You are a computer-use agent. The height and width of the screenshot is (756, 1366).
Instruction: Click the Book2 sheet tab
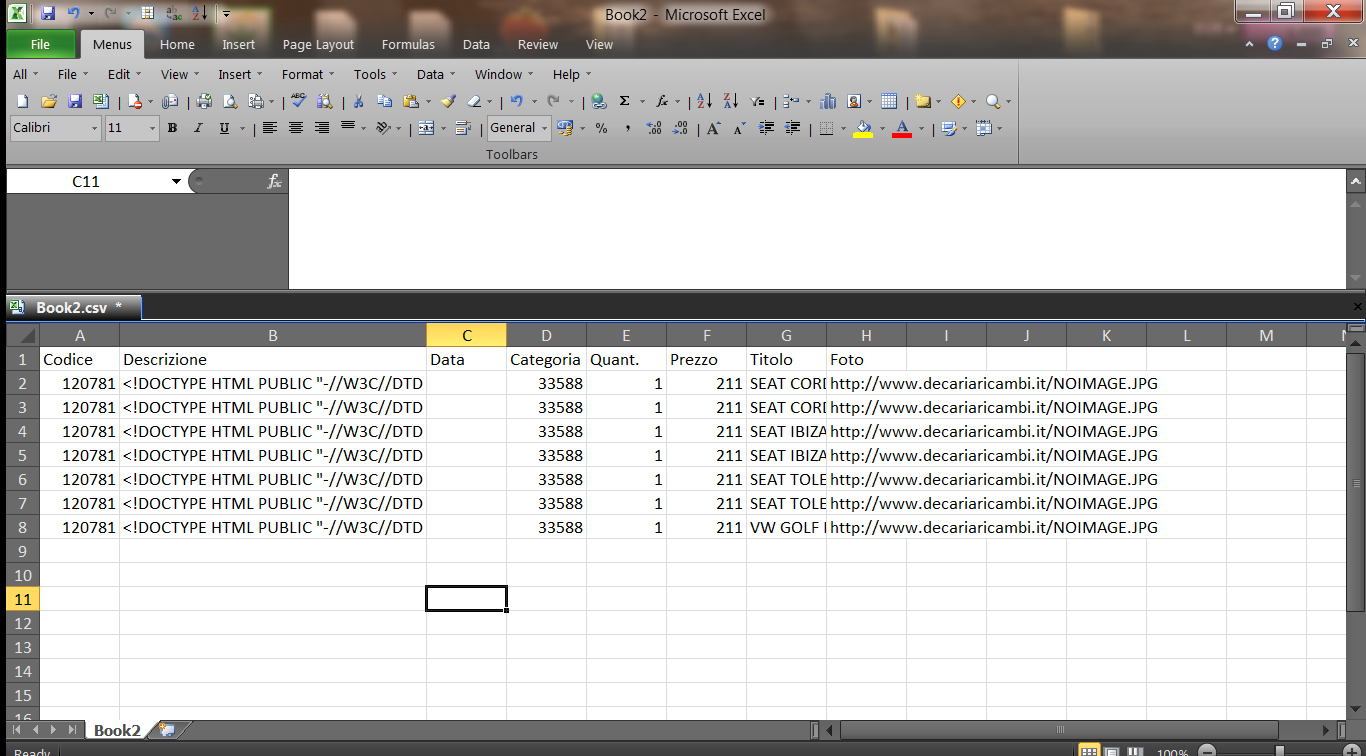(x=117, y=730)
